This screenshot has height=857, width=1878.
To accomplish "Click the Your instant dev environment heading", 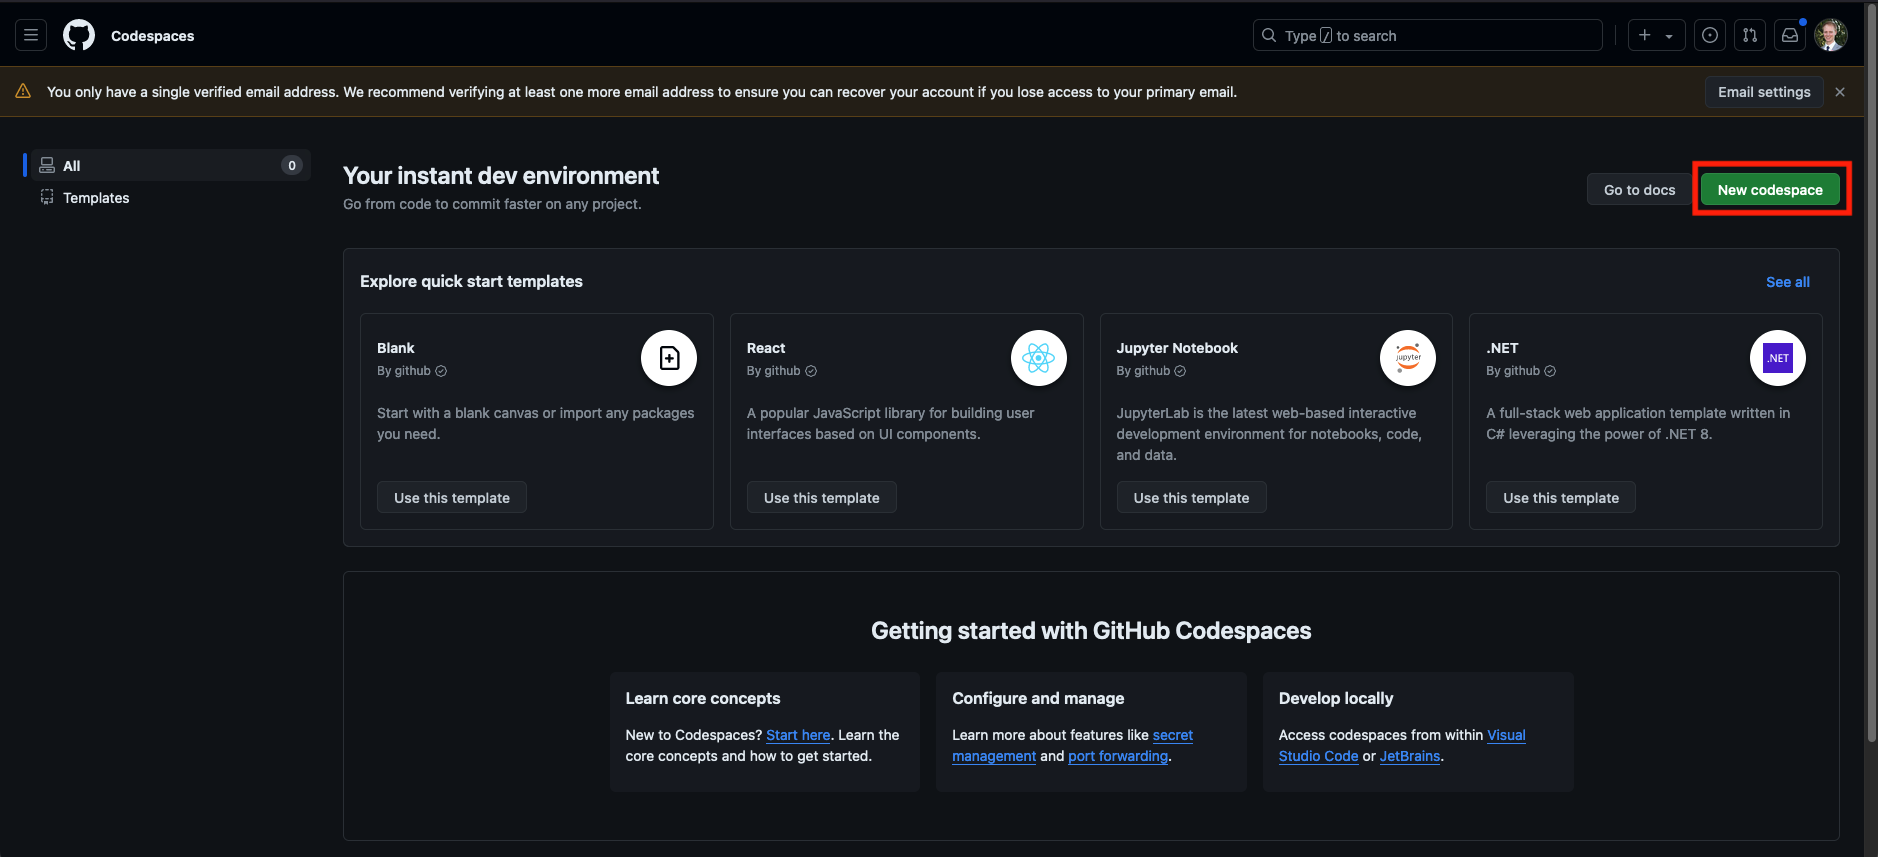I will (501, 176).
